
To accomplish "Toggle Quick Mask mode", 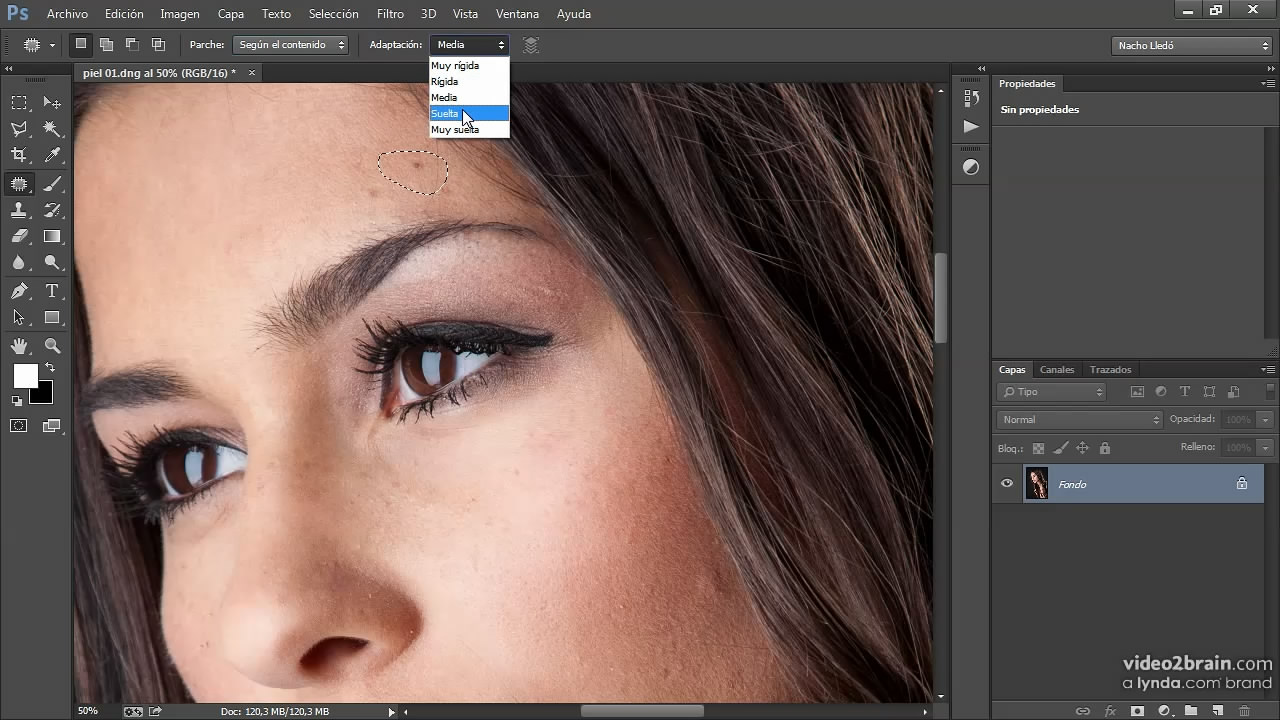I will tap(19, 426).
